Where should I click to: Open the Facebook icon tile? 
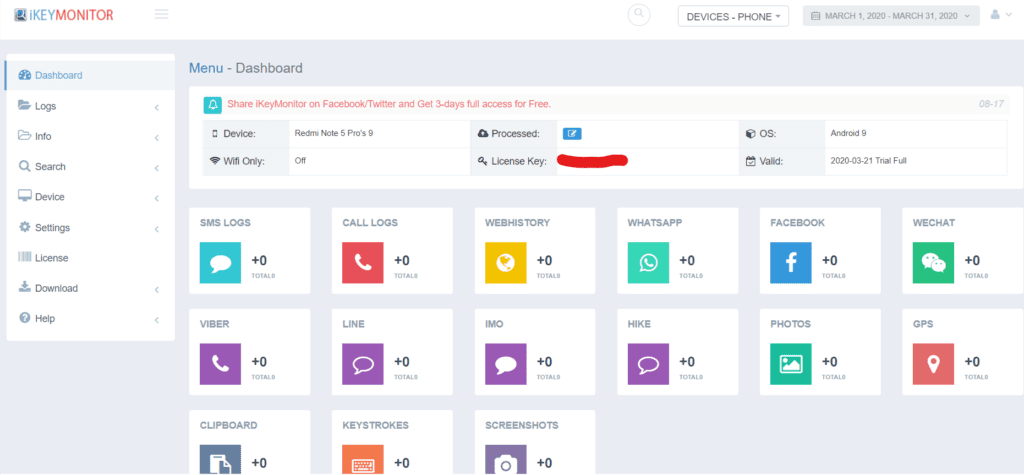click(791, 263)
